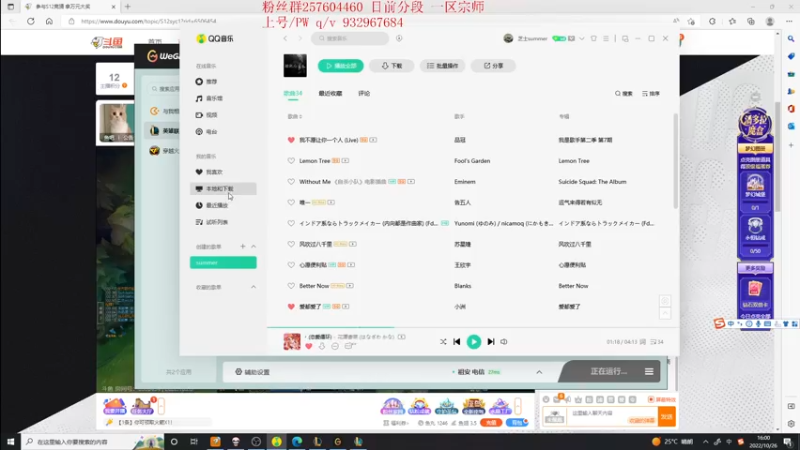Like the Lemon Tree song
The width and height of the screenshot is (800, 450).
coord(291,161)
